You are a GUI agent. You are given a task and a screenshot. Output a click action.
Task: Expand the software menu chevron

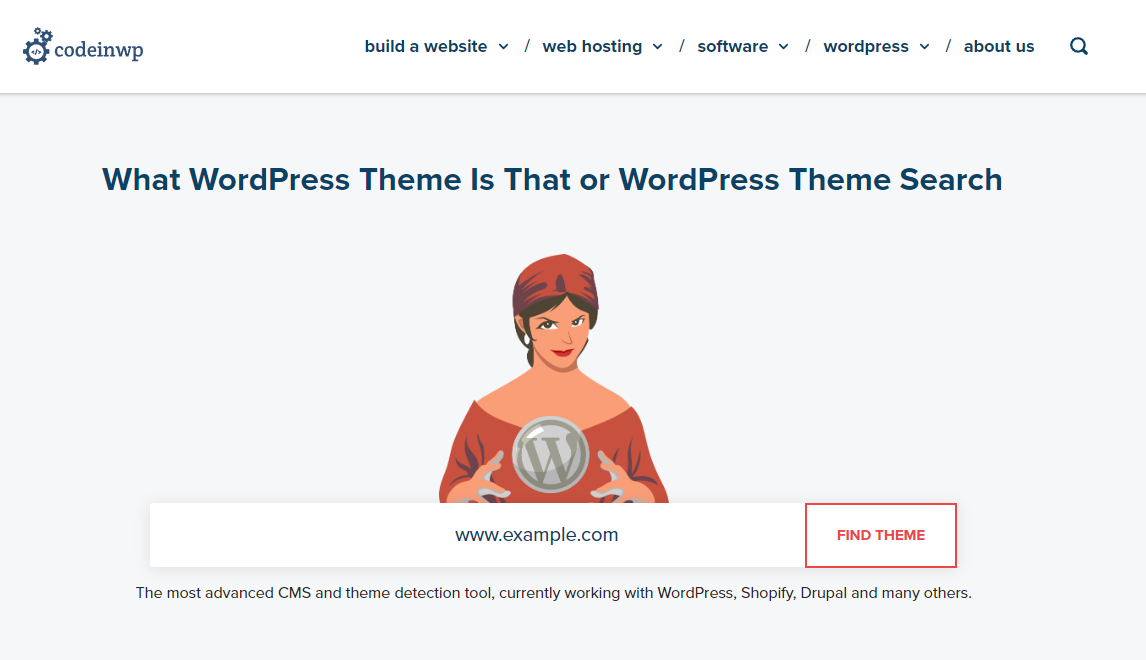[783, 47]
